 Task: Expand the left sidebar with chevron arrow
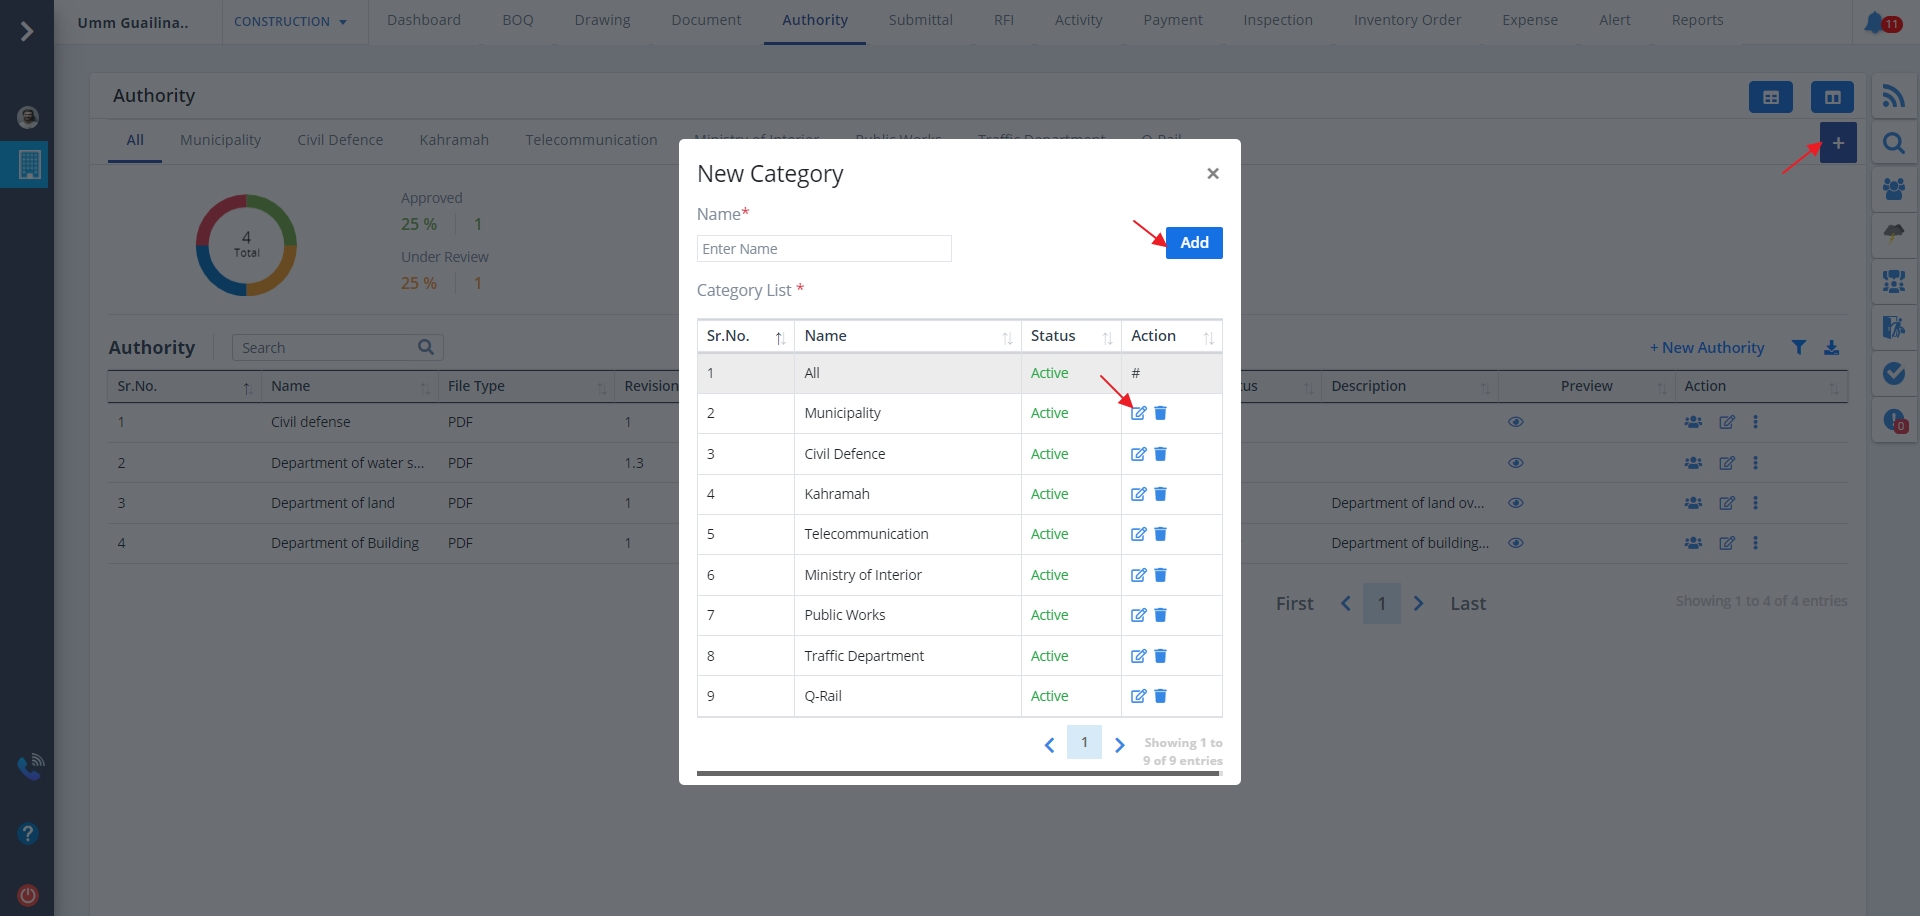coord(27,31)
